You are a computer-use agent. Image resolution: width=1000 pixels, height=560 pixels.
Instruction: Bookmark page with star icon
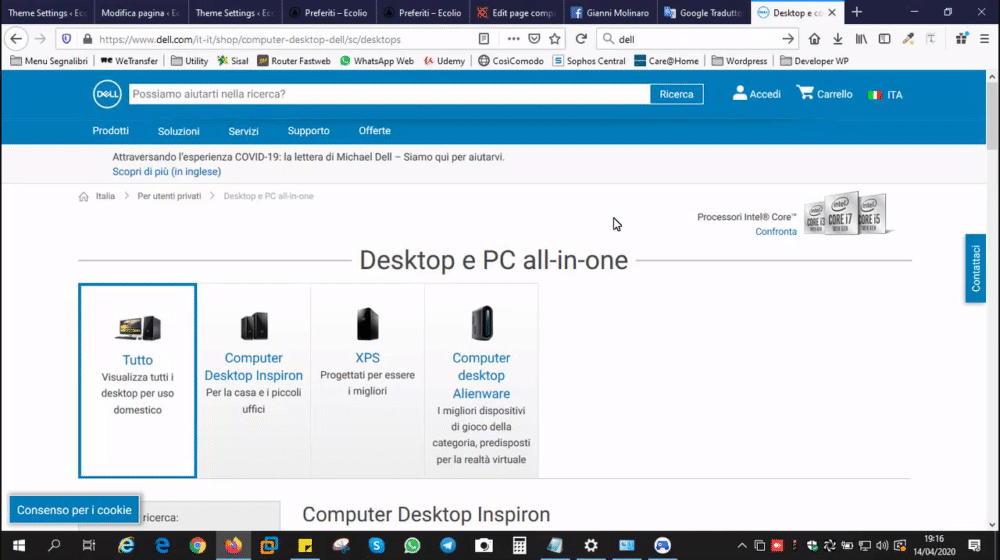point(555,39)
